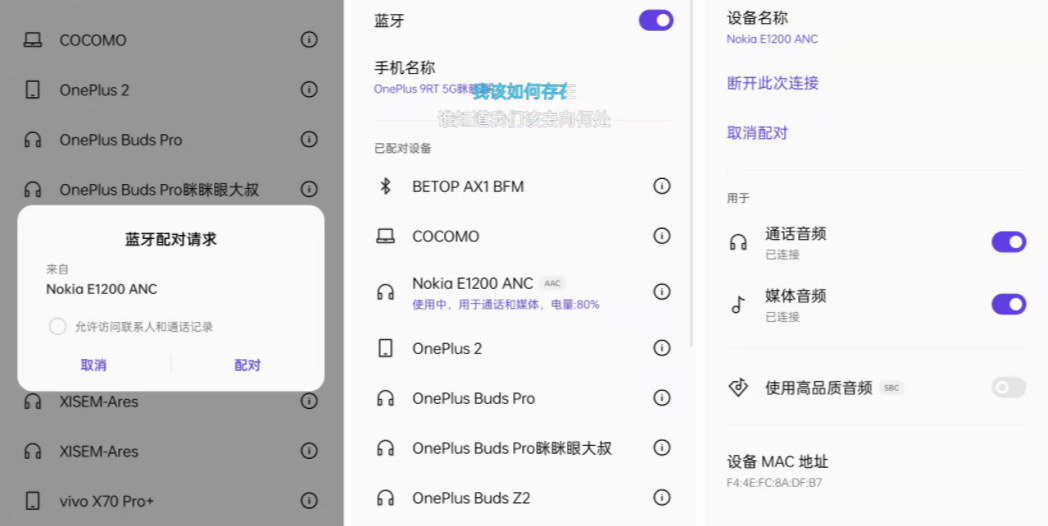Tap info icon for COCOMO behind pairing dialog
The width and height of the screenshot is (1048, 526).
(x=309, y=39)
